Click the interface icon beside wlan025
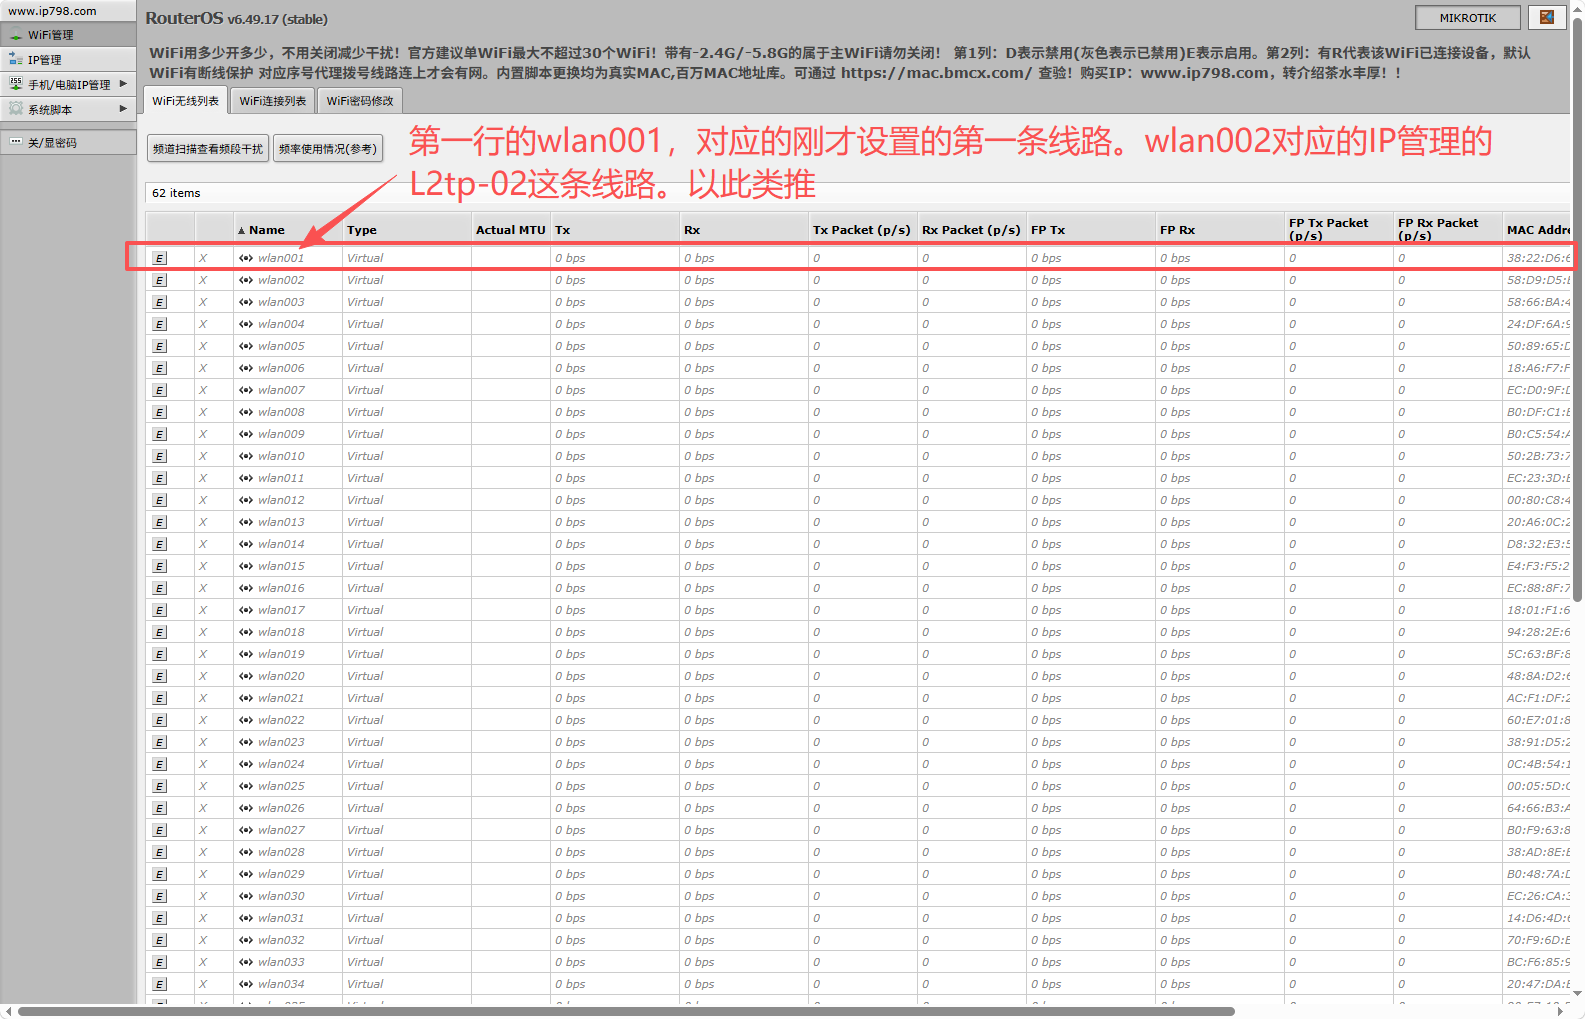The image size is (1585, 1019). (246, 786)
